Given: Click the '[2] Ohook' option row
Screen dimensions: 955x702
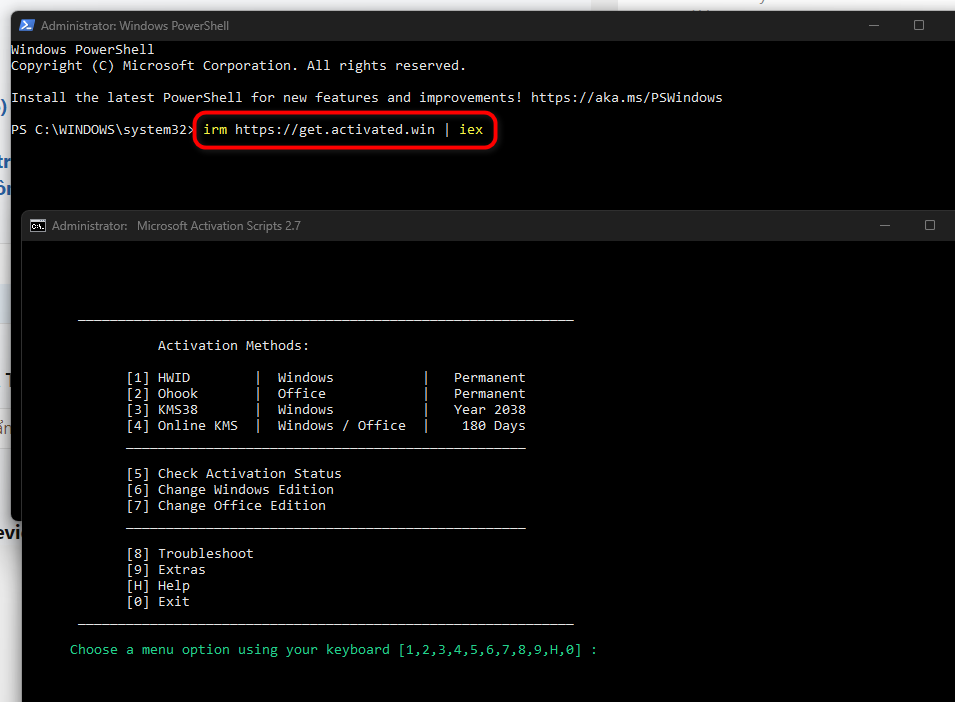Looking at the screenshot, I should point(326,393).
